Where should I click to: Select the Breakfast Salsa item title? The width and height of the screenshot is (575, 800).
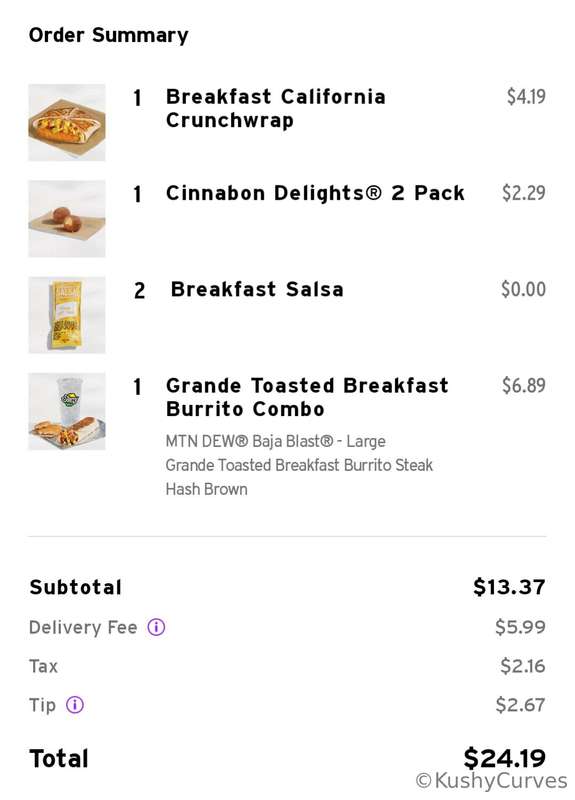(x=257, y=289)
